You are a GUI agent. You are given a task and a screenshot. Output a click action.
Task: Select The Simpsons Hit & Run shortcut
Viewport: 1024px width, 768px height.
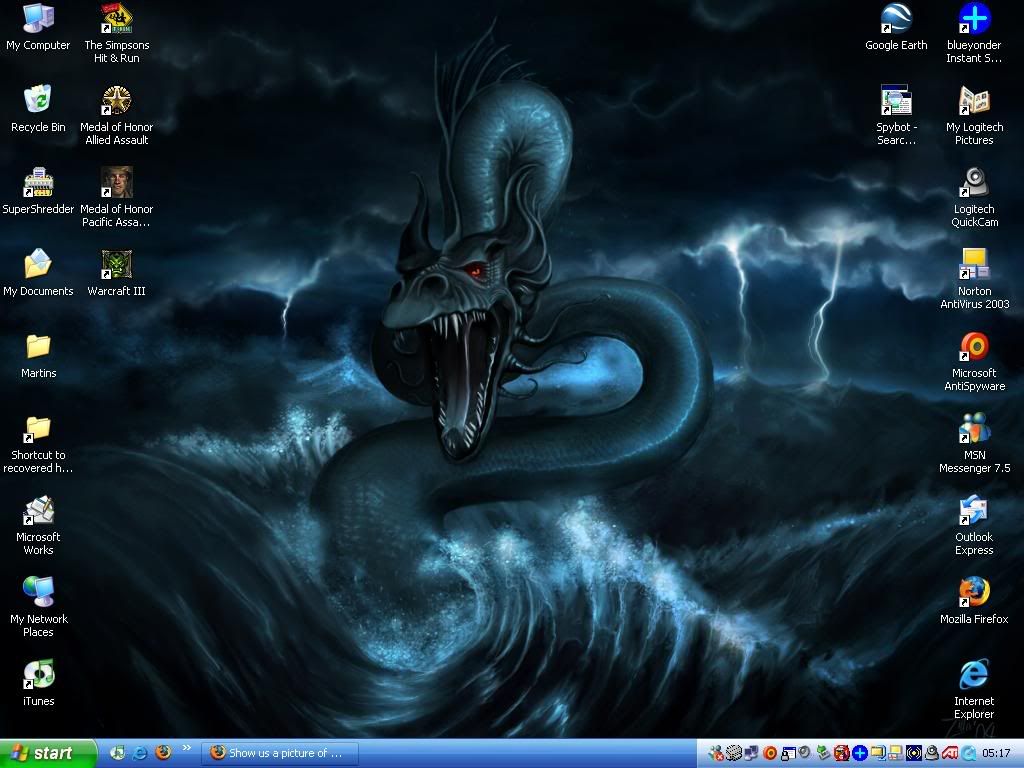click(117, 34)
